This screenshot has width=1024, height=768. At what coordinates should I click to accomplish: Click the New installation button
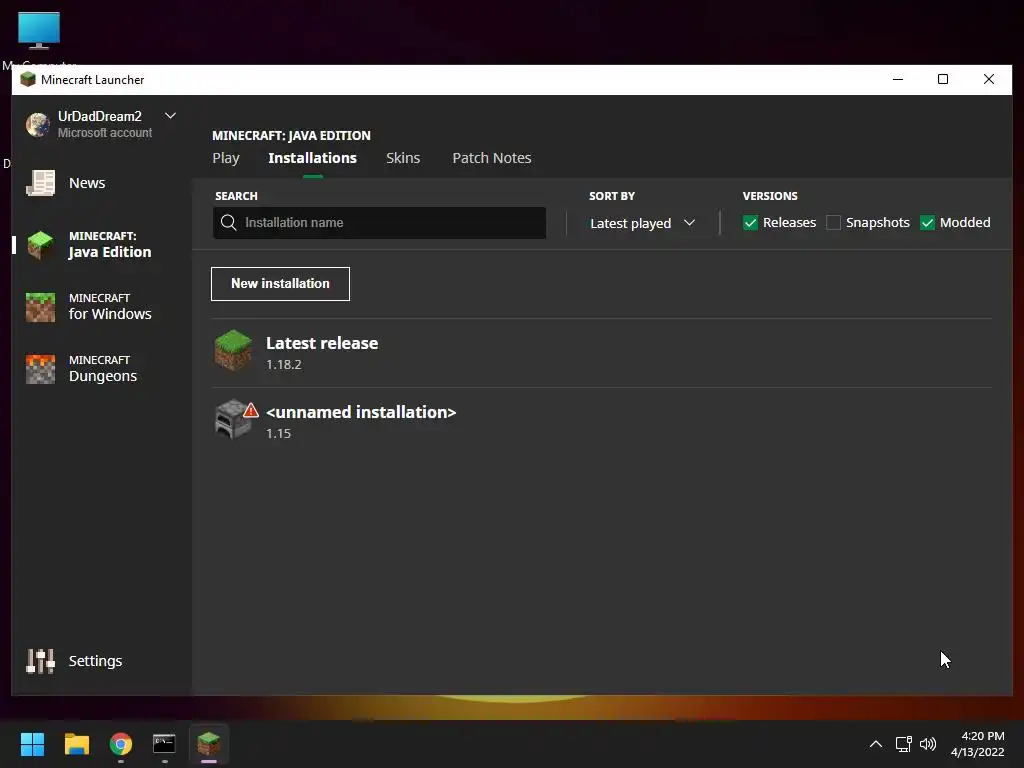[x=280, y=284]
